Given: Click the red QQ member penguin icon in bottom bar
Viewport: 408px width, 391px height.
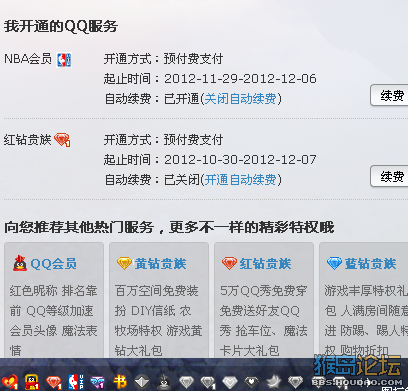Looking at the screenshot, I should [x=32, y=382].
